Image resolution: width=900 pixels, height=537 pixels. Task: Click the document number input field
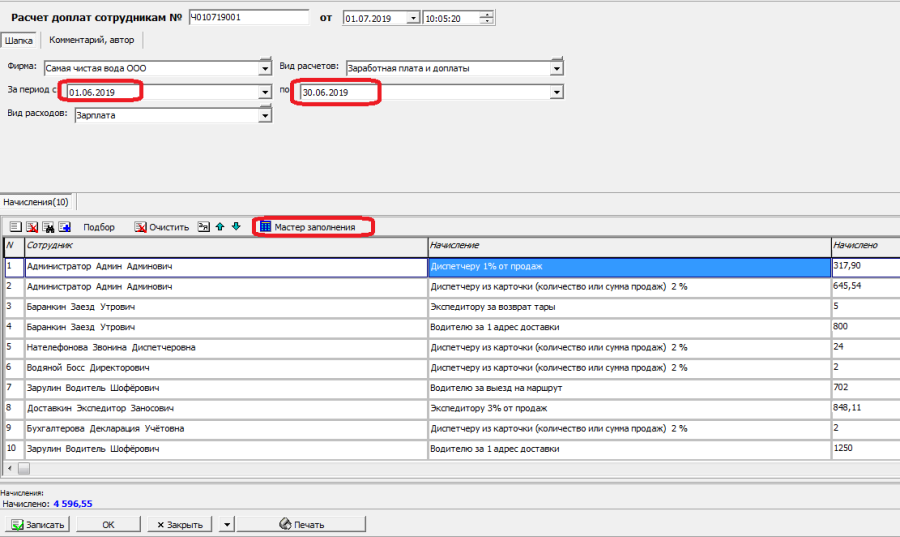[x=248, y=18]
